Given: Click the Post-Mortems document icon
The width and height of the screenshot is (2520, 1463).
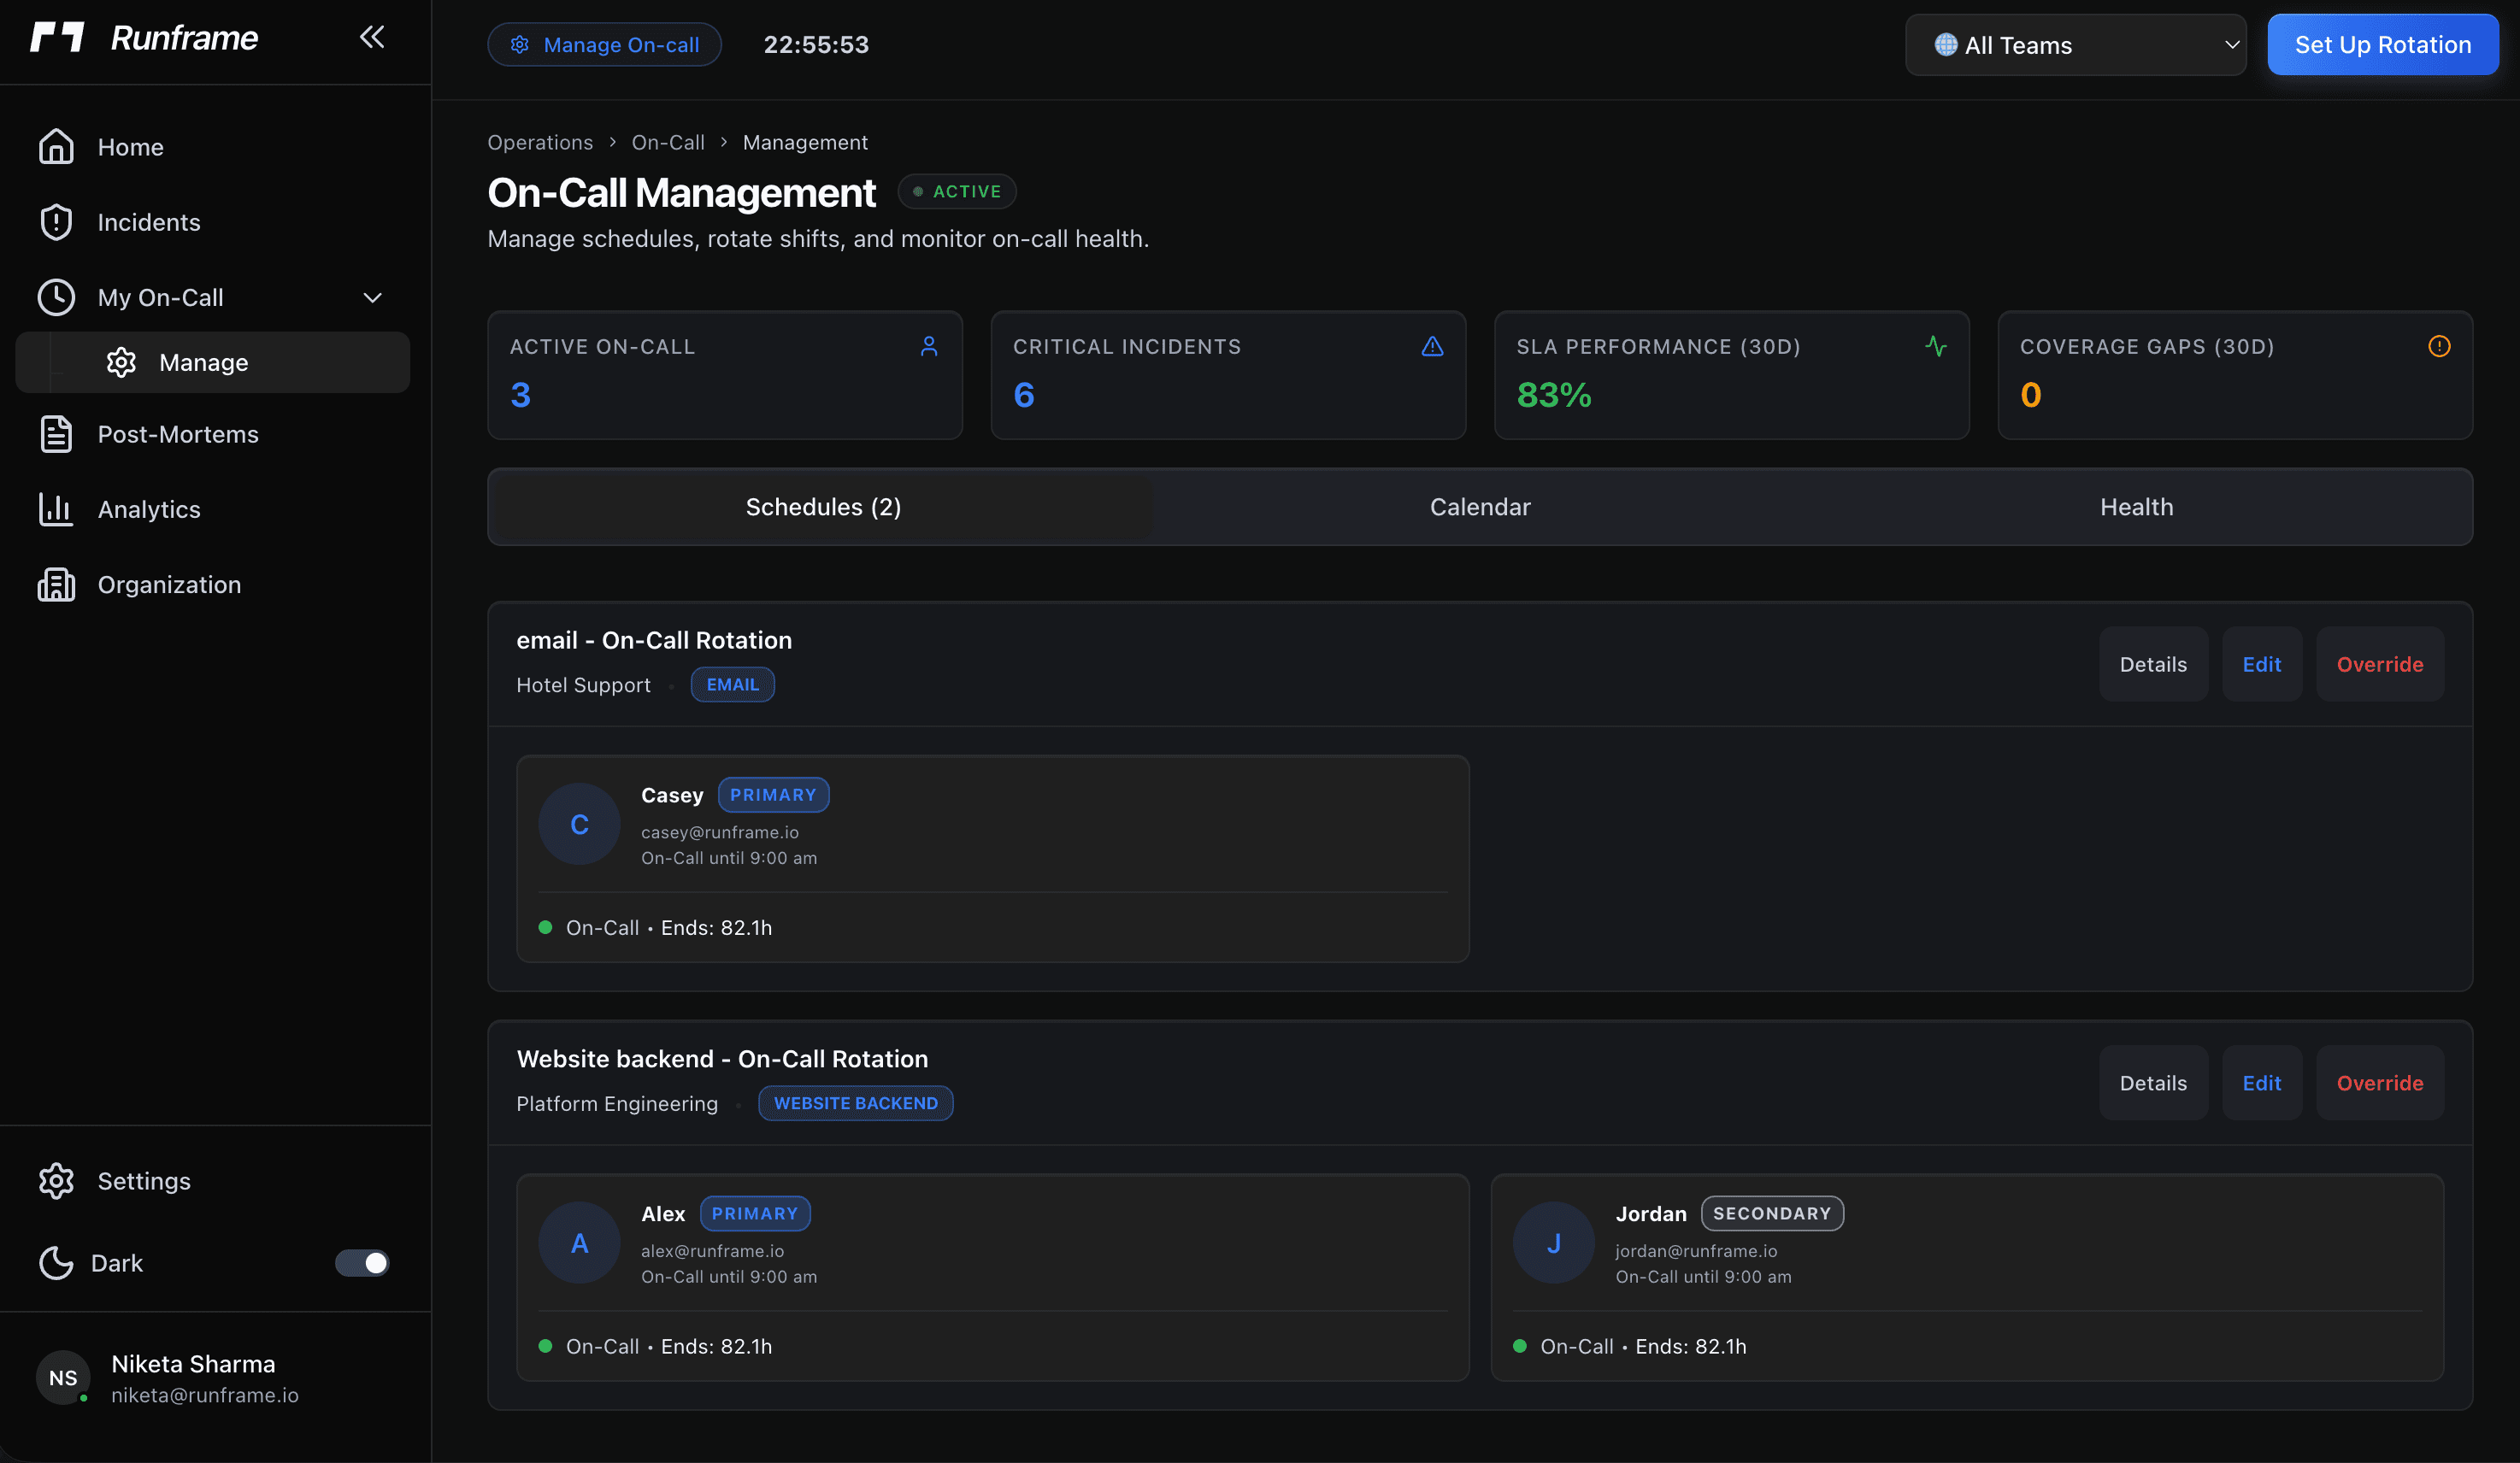Looking at the screenshot, I should coord(56,433).
